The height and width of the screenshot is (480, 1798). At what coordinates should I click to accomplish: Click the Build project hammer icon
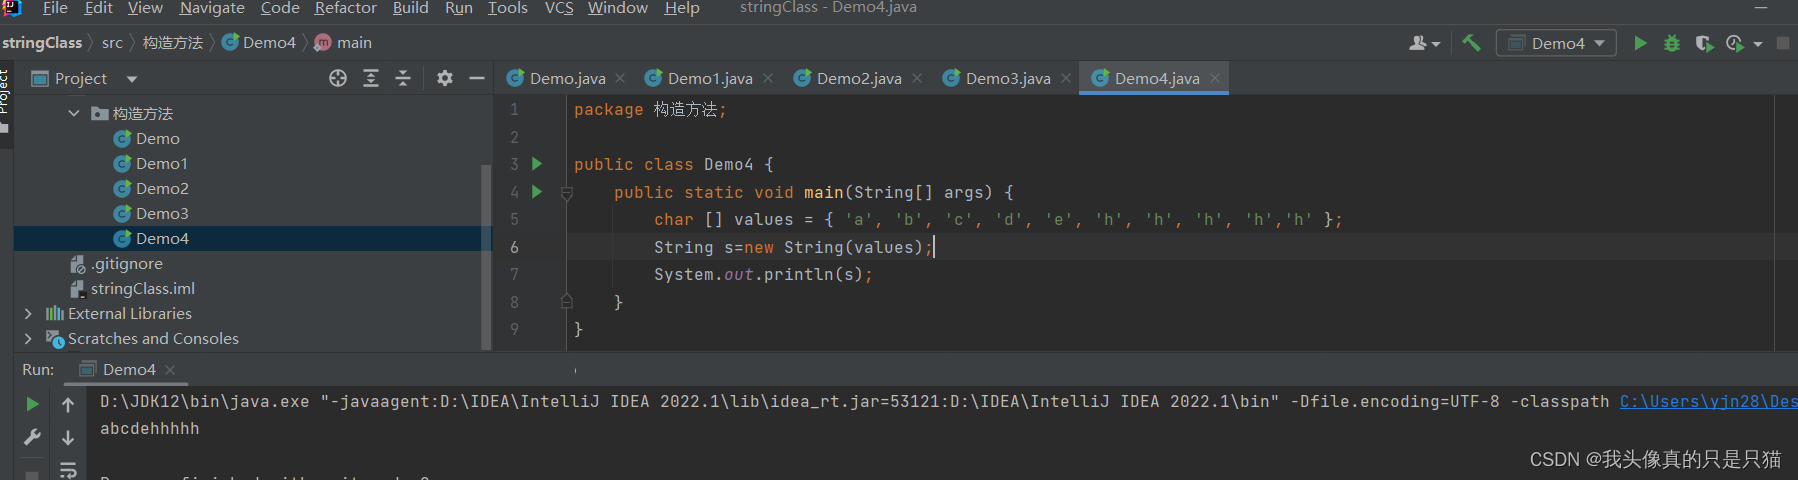(1471, 43)
